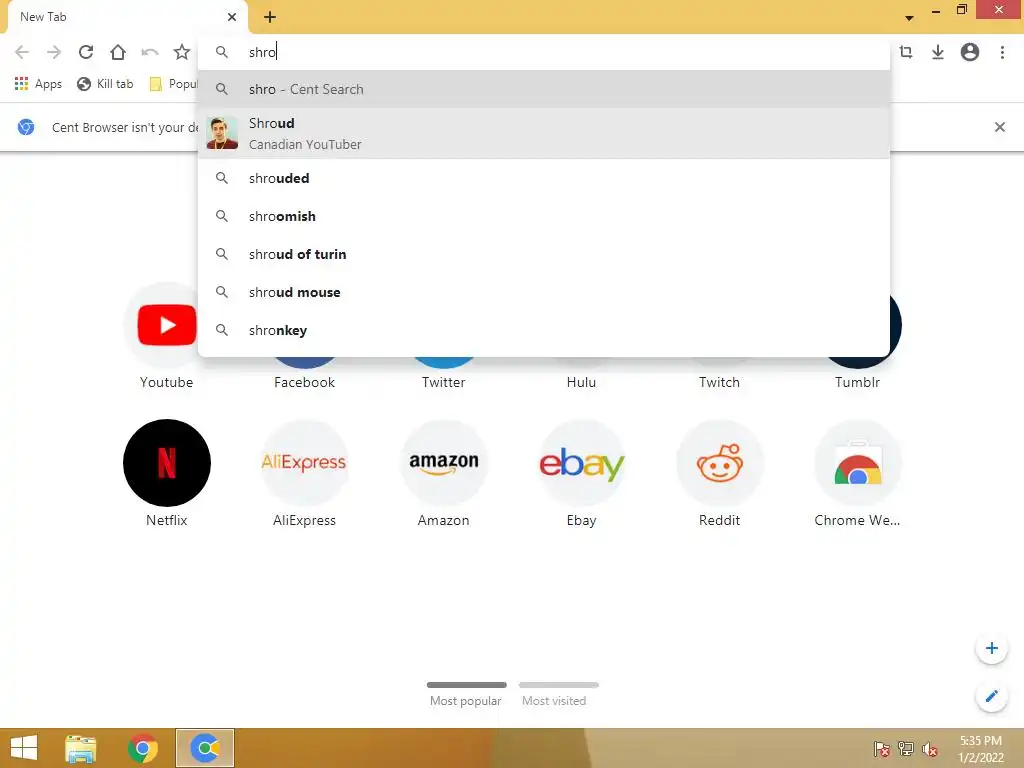The height and width of the screenshot is (768, 1024).
Task: Choose the 'shrouded' suggestion
Action: pos(544,178)
